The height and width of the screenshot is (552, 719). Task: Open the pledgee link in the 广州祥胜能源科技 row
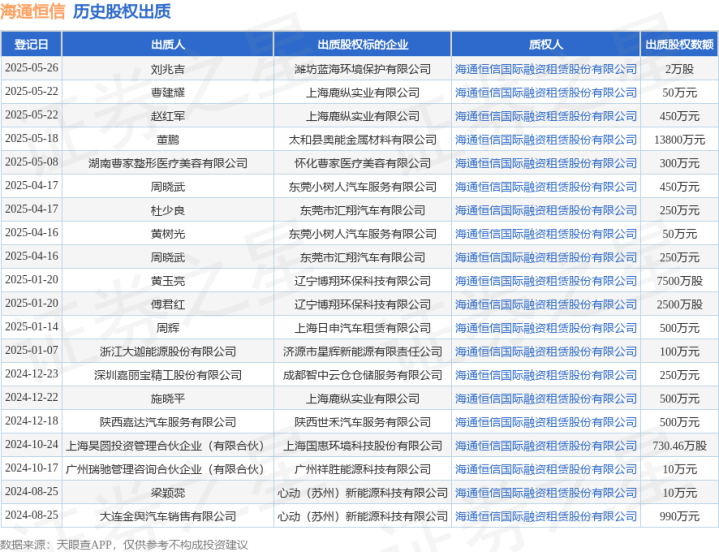[546, 469]
